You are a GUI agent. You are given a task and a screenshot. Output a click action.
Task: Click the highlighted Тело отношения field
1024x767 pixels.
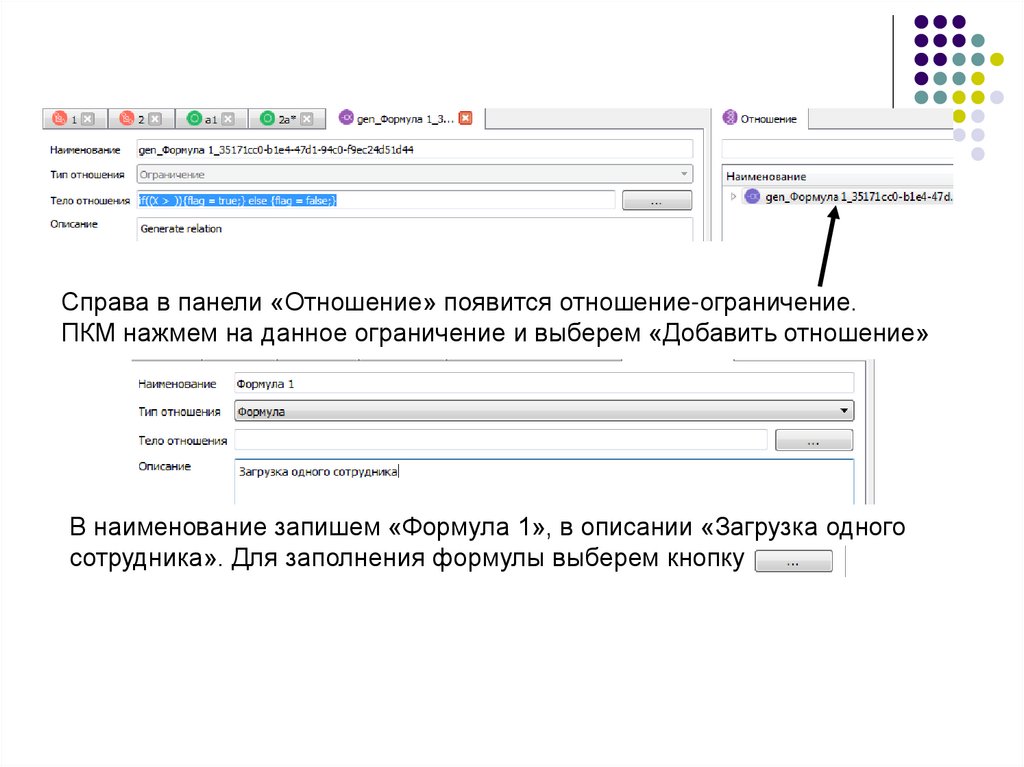[376, 201]
